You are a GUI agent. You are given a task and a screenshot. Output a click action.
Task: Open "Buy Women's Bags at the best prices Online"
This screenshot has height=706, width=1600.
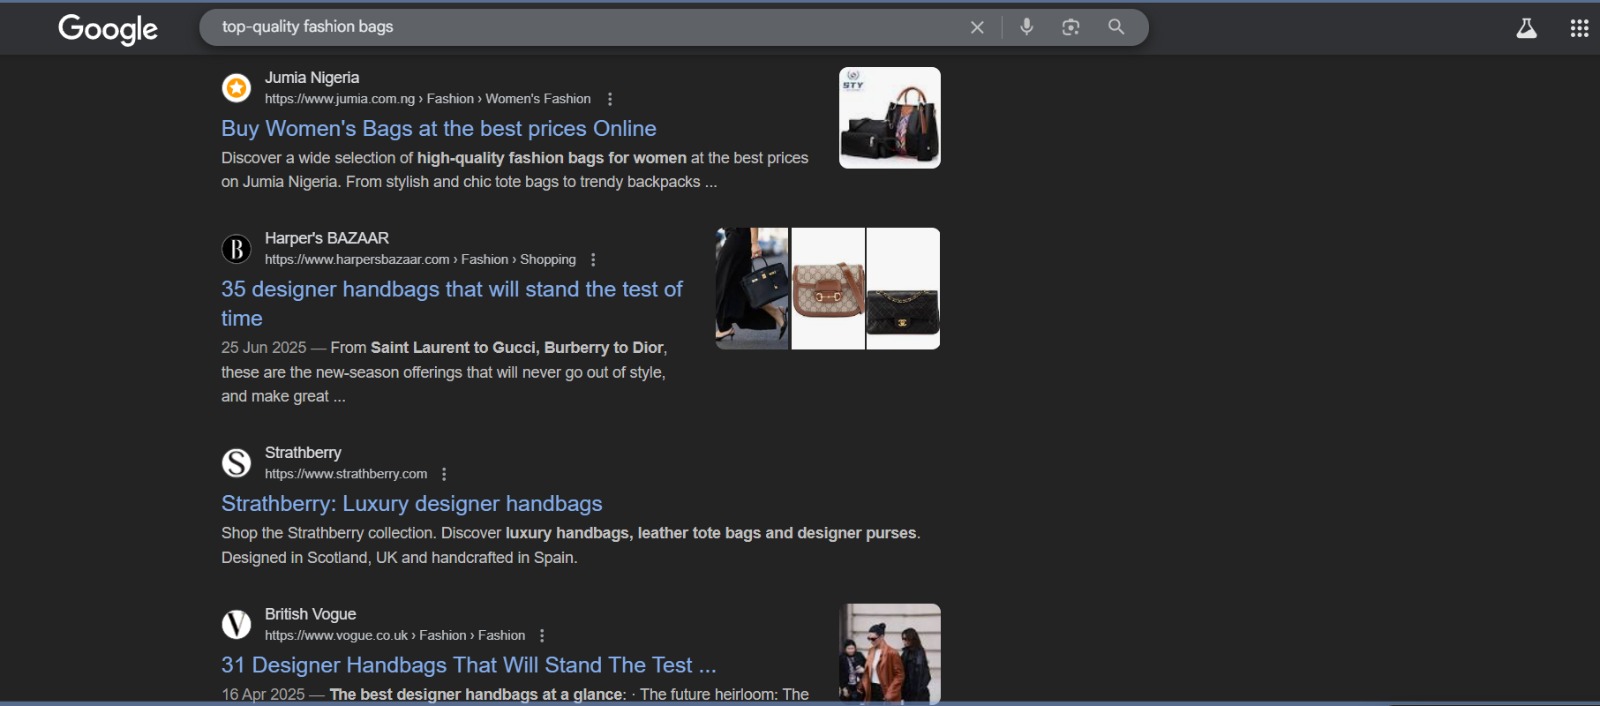coord(438,129)
